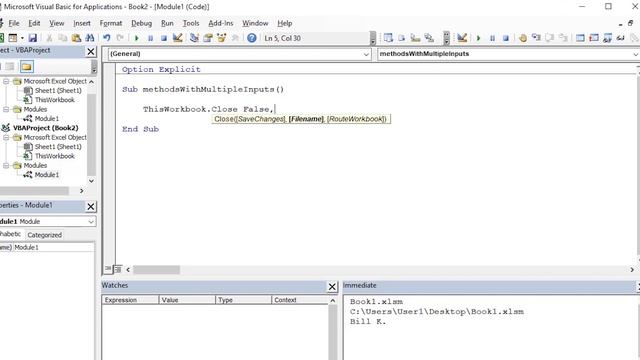Viewport: 640px width, 360px height.
Task: Open the Debug menu
Action: (x=141, y=23)
